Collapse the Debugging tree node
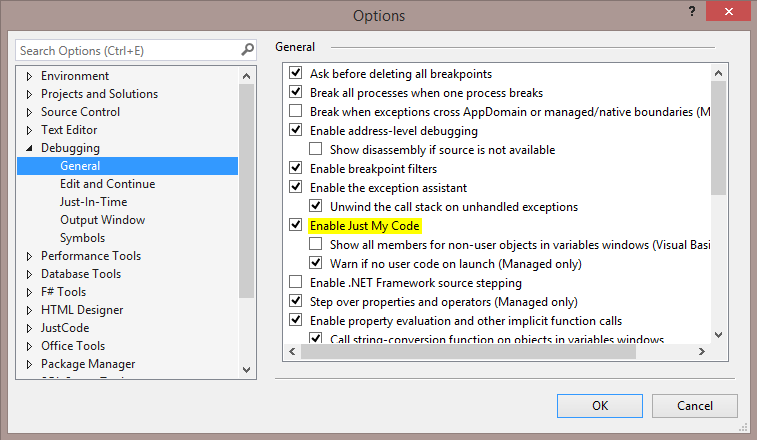This screenshot has width=757, height=440. point(29,148)
